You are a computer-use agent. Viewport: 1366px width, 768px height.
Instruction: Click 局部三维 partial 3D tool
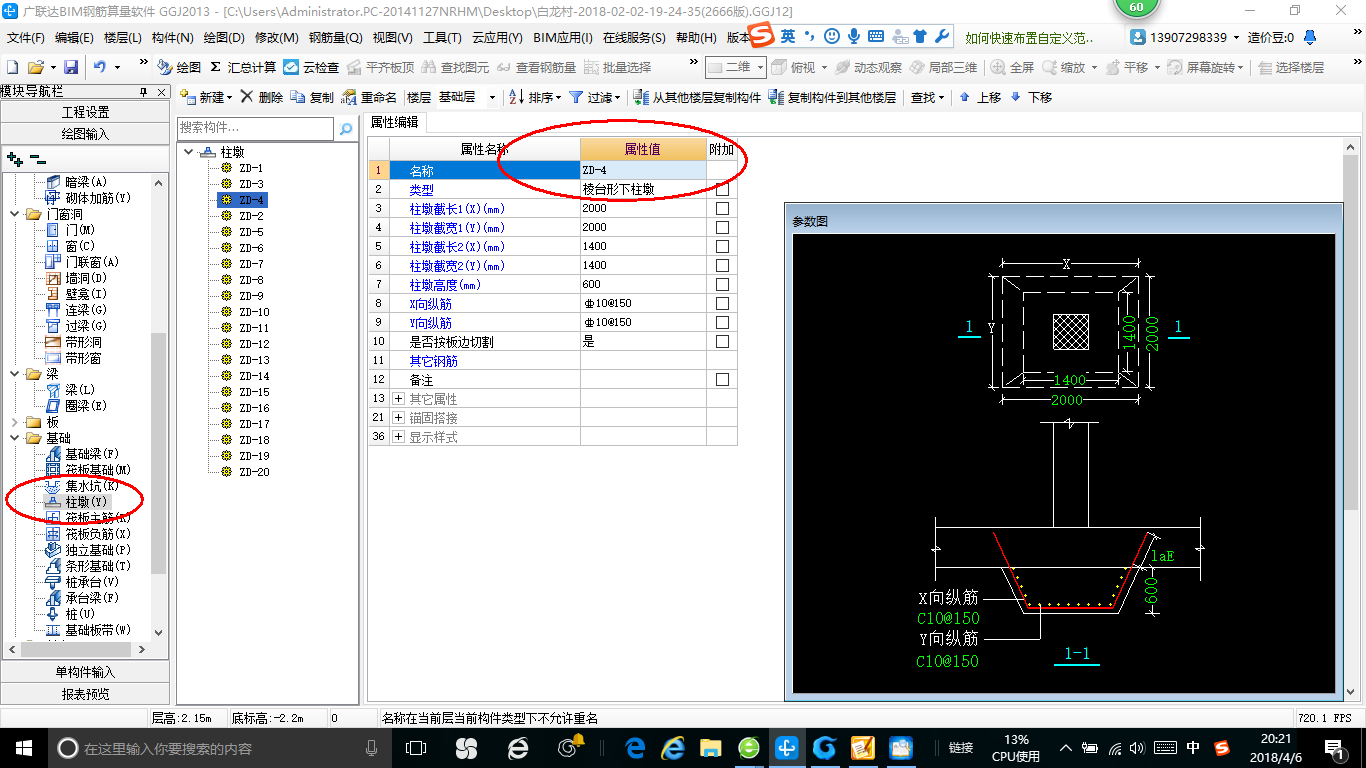pos(943,67)
